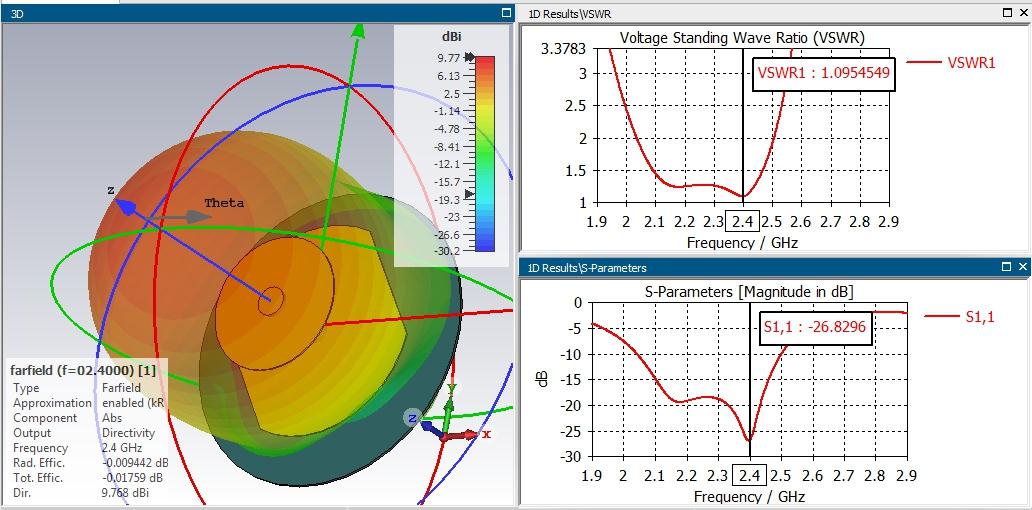The width and height of the screenshot is (1032, 510).
Task: Click the farfield (f=02.4000) [1] heading
Action: coord(84,370)
